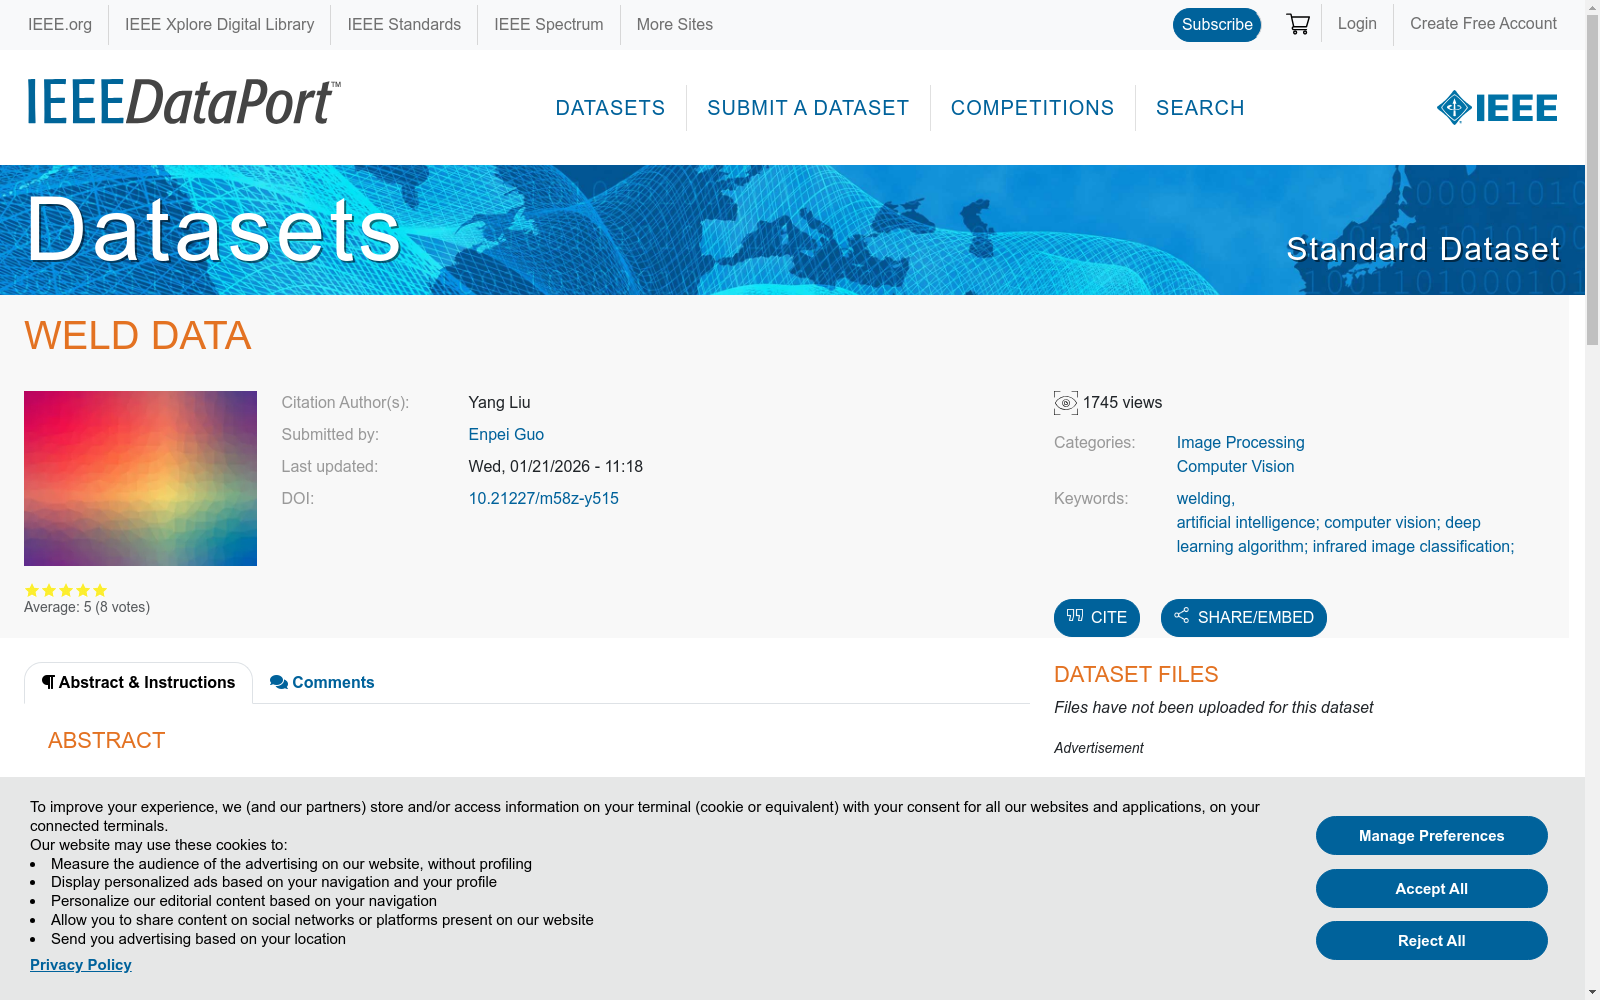1600x1000 pixels.
Task: Open the Privacy Policy link
Action: (81, 965)
